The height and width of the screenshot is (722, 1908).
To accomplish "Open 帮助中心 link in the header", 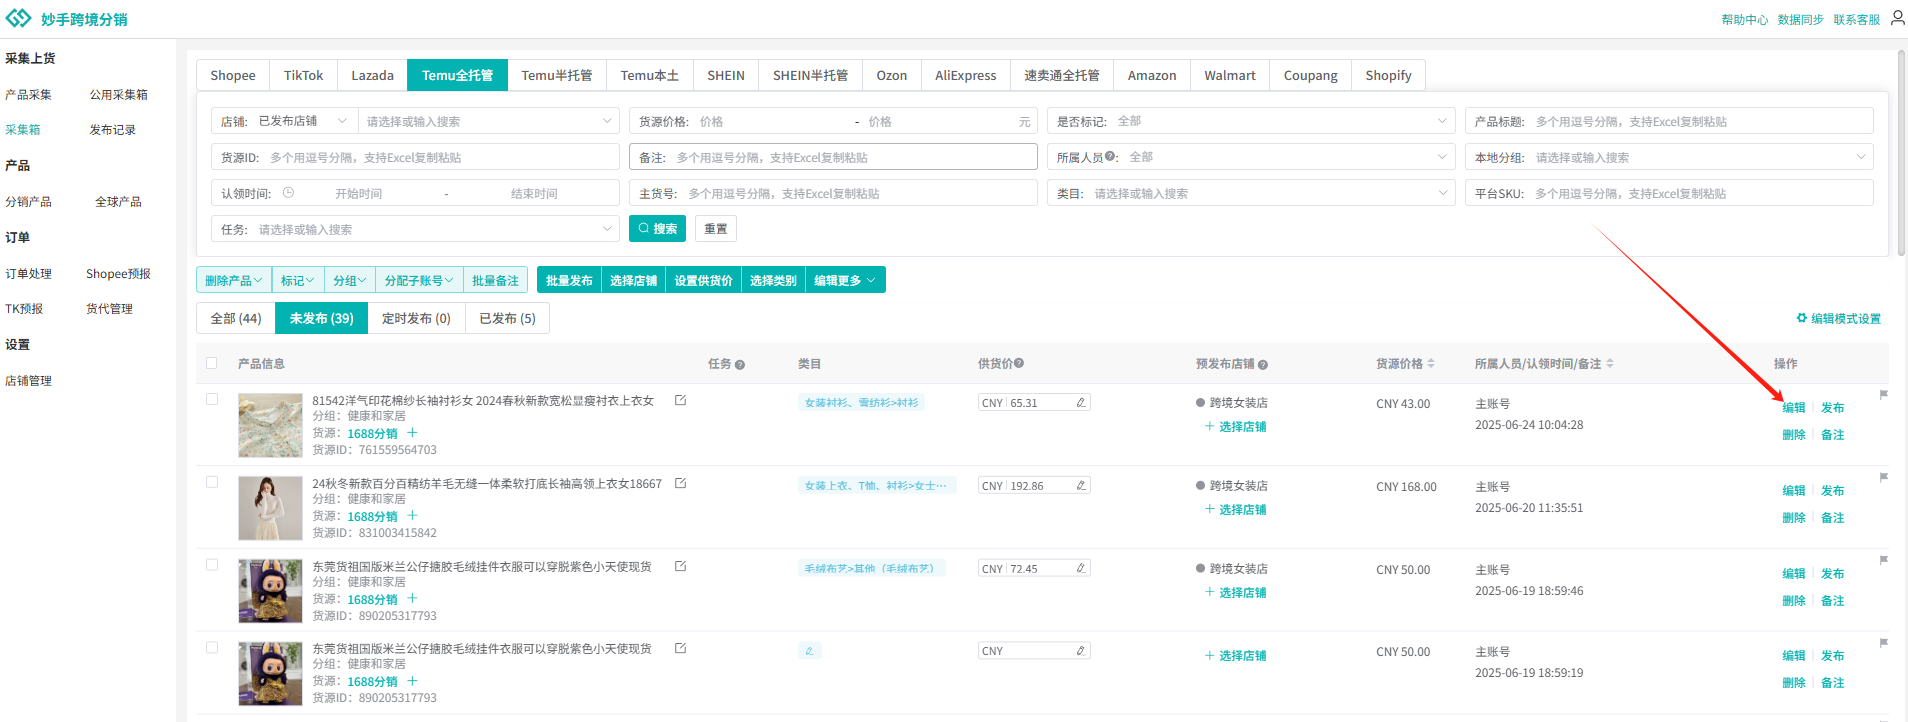I will click(x=1744, y=19).
